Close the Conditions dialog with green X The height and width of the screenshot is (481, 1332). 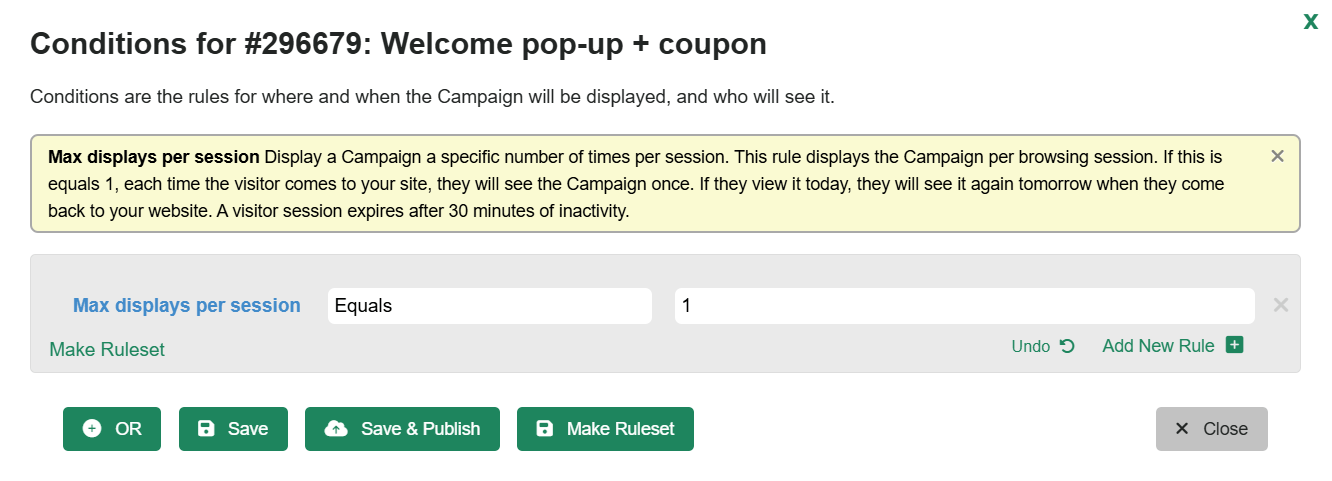(x=1310, y=21)
